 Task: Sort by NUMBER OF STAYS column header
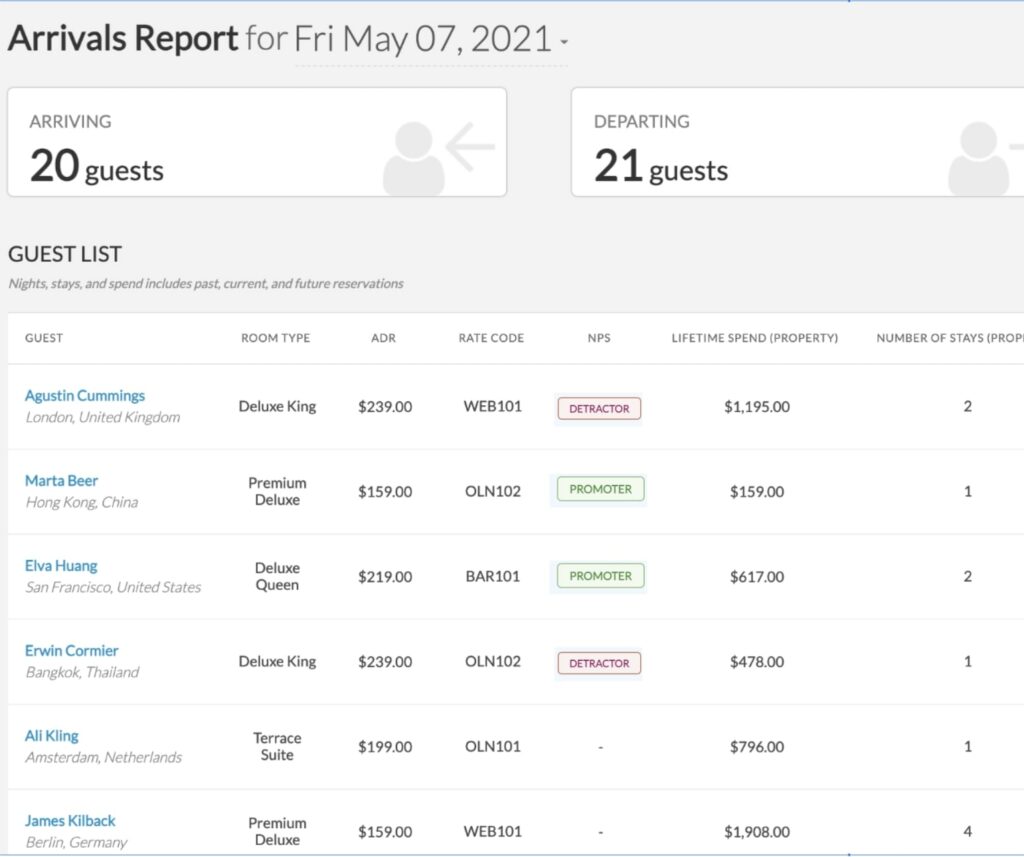950,338
